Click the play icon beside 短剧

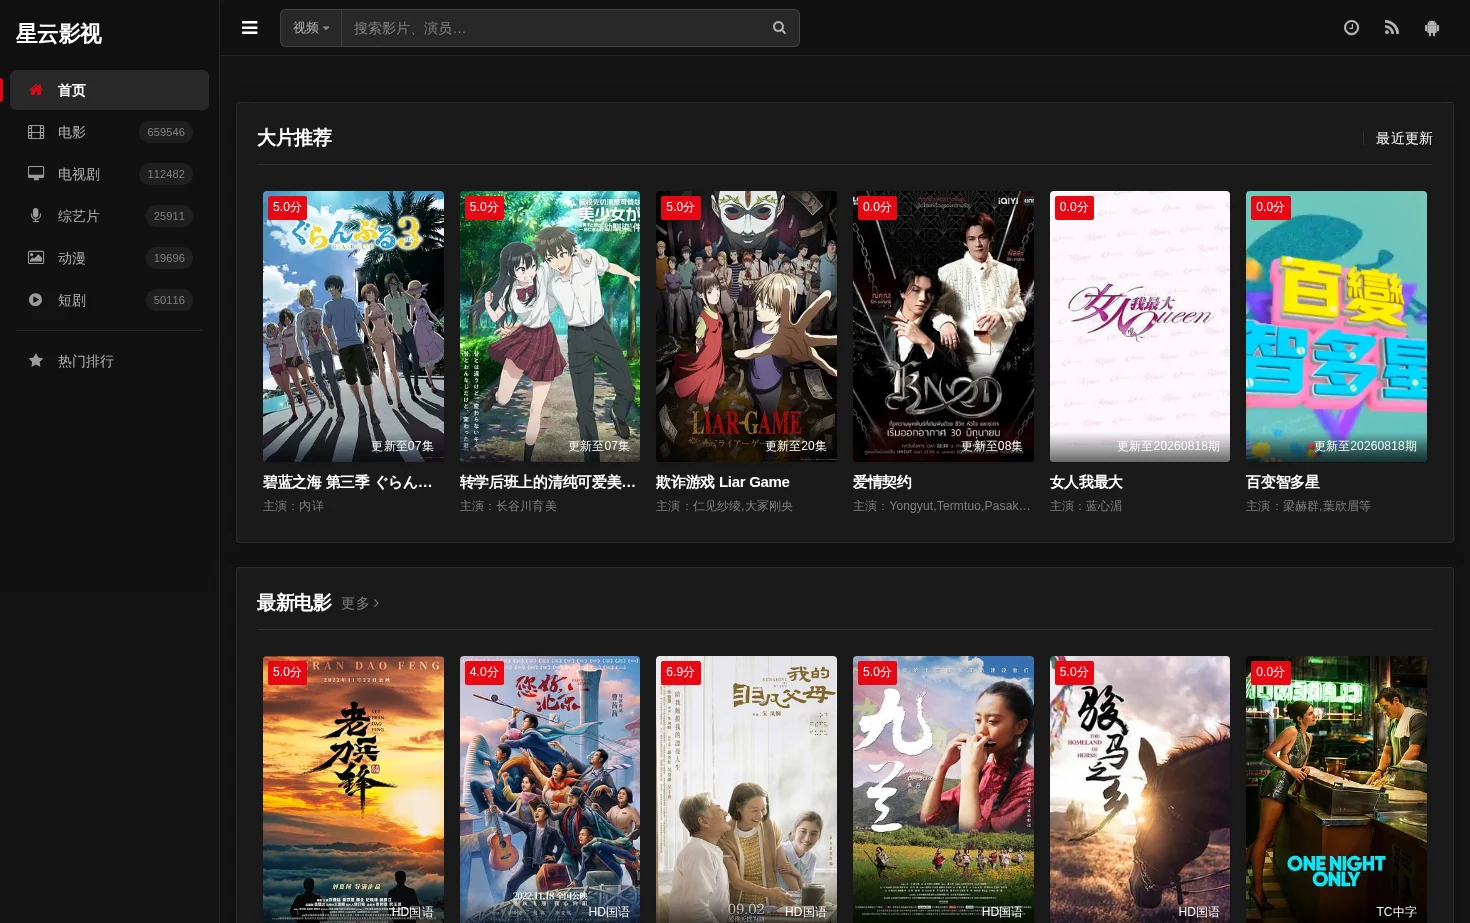point(36,300)
